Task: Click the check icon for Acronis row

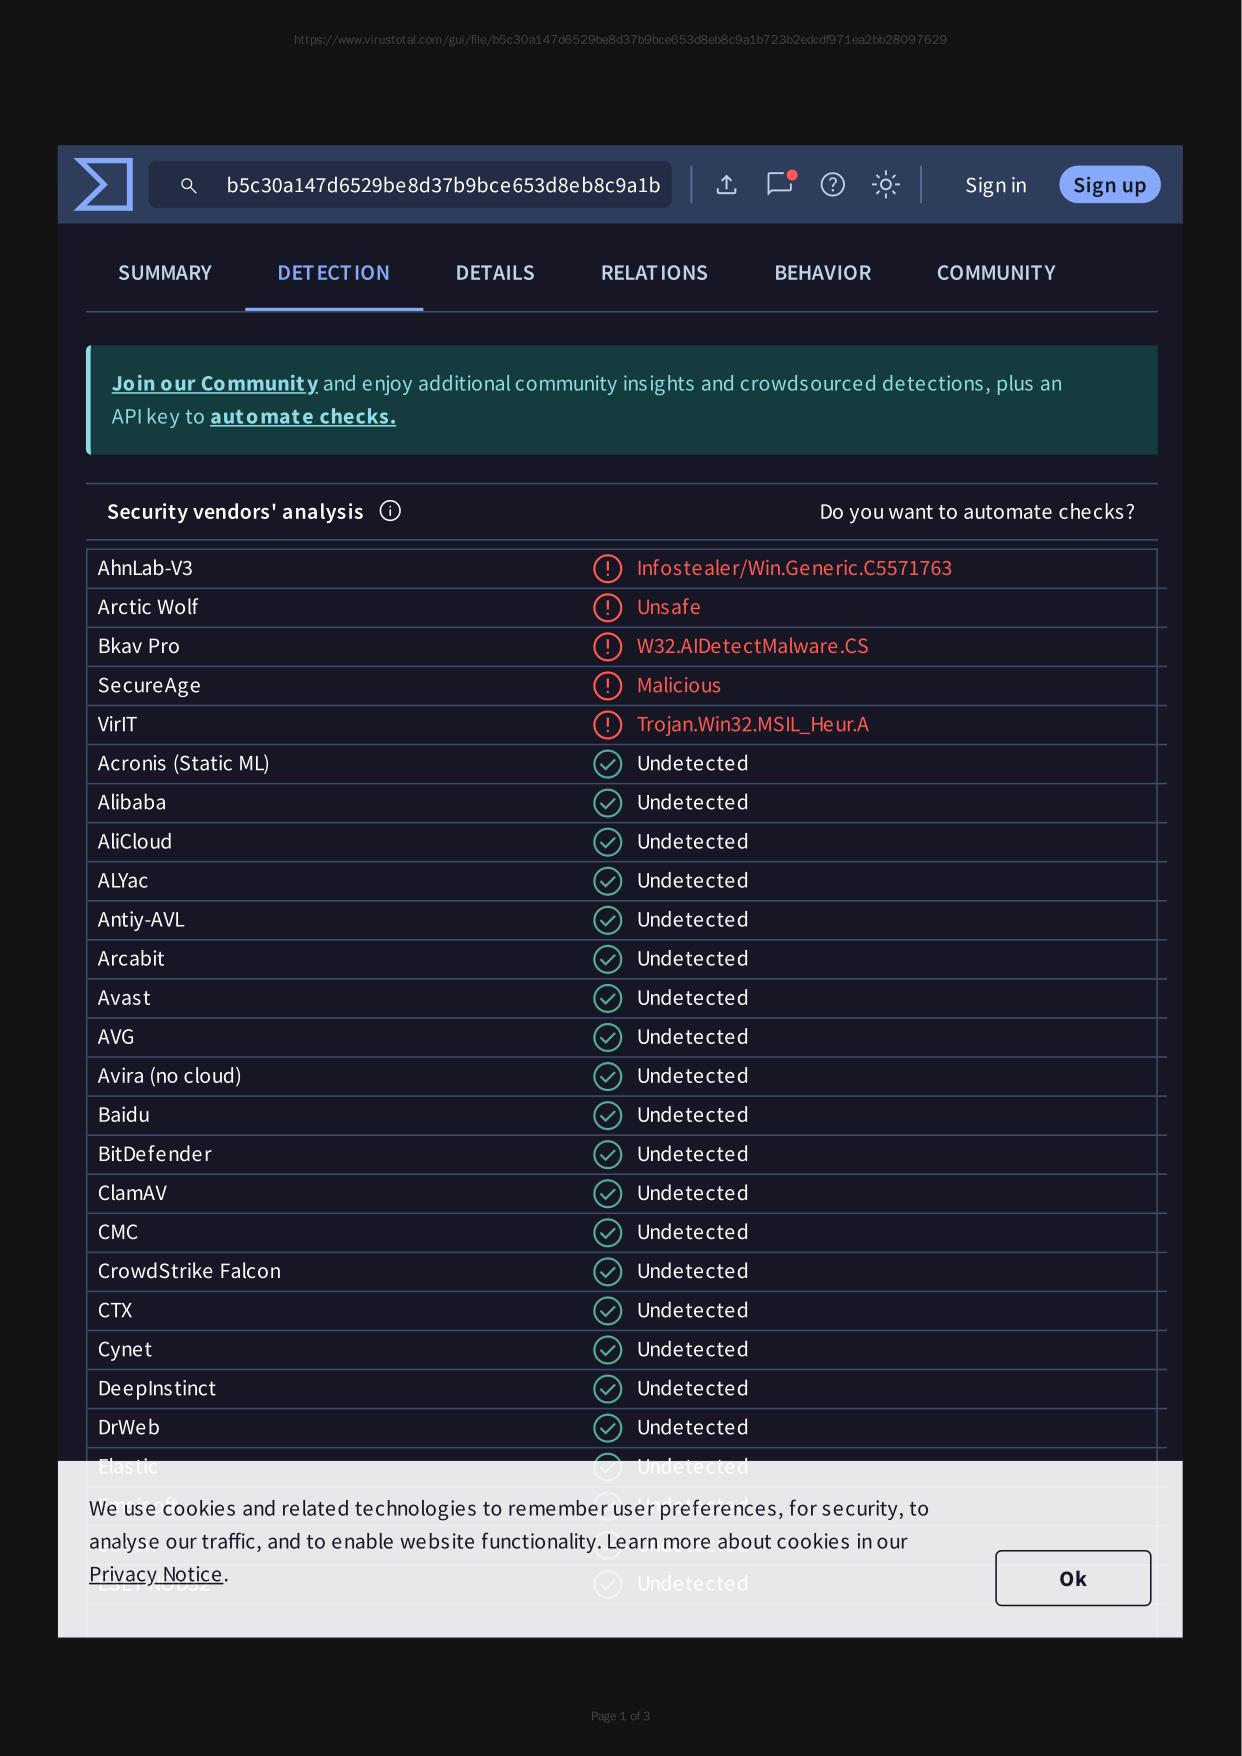Action: (607, 764)
